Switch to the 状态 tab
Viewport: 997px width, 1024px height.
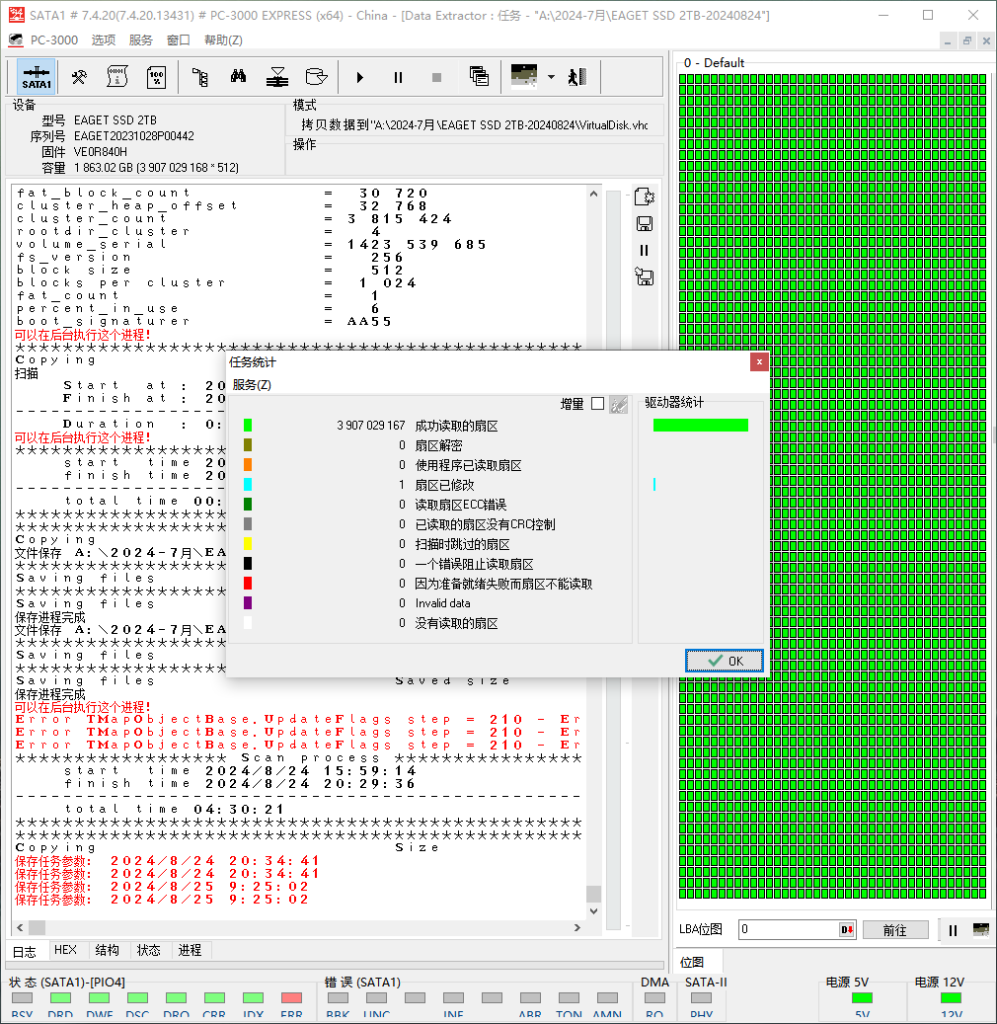tap(148, 950)
